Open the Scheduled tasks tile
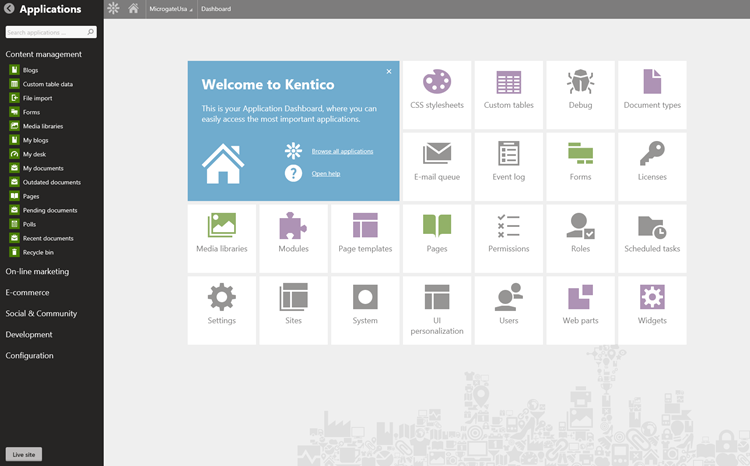Image resolution: width=750 pixels, height=466 pixels. (652, 238)
